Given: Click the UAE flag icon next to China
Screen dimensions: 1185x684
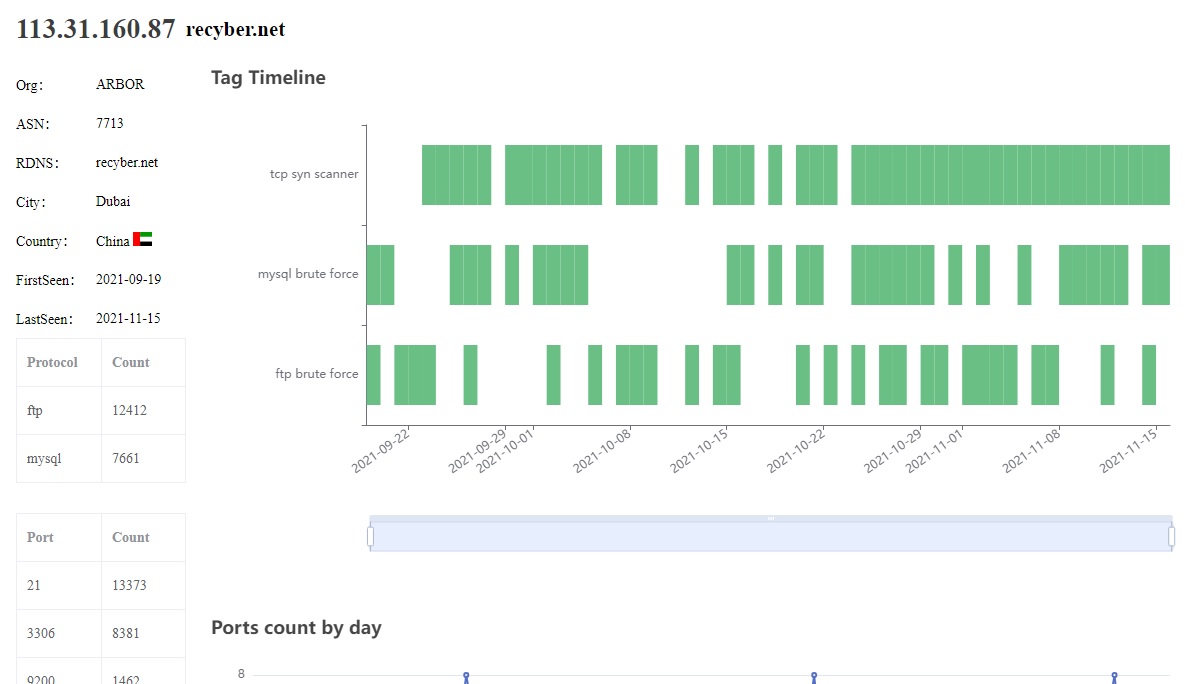Looking at the screenshot, I should click(x=142, y=240).
